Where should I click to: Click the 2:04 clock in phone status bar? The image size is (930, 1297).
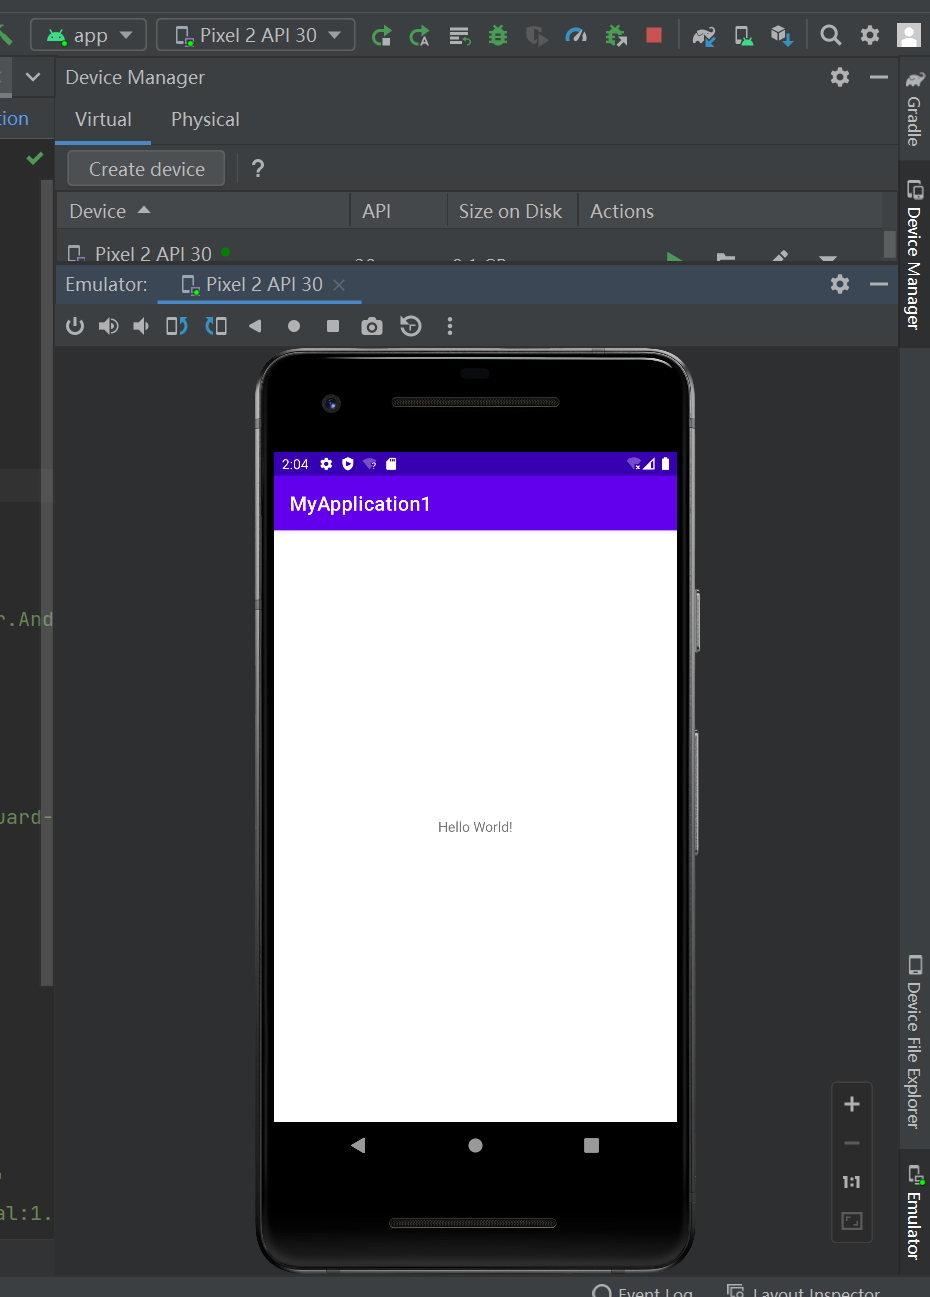coord(295,464)
